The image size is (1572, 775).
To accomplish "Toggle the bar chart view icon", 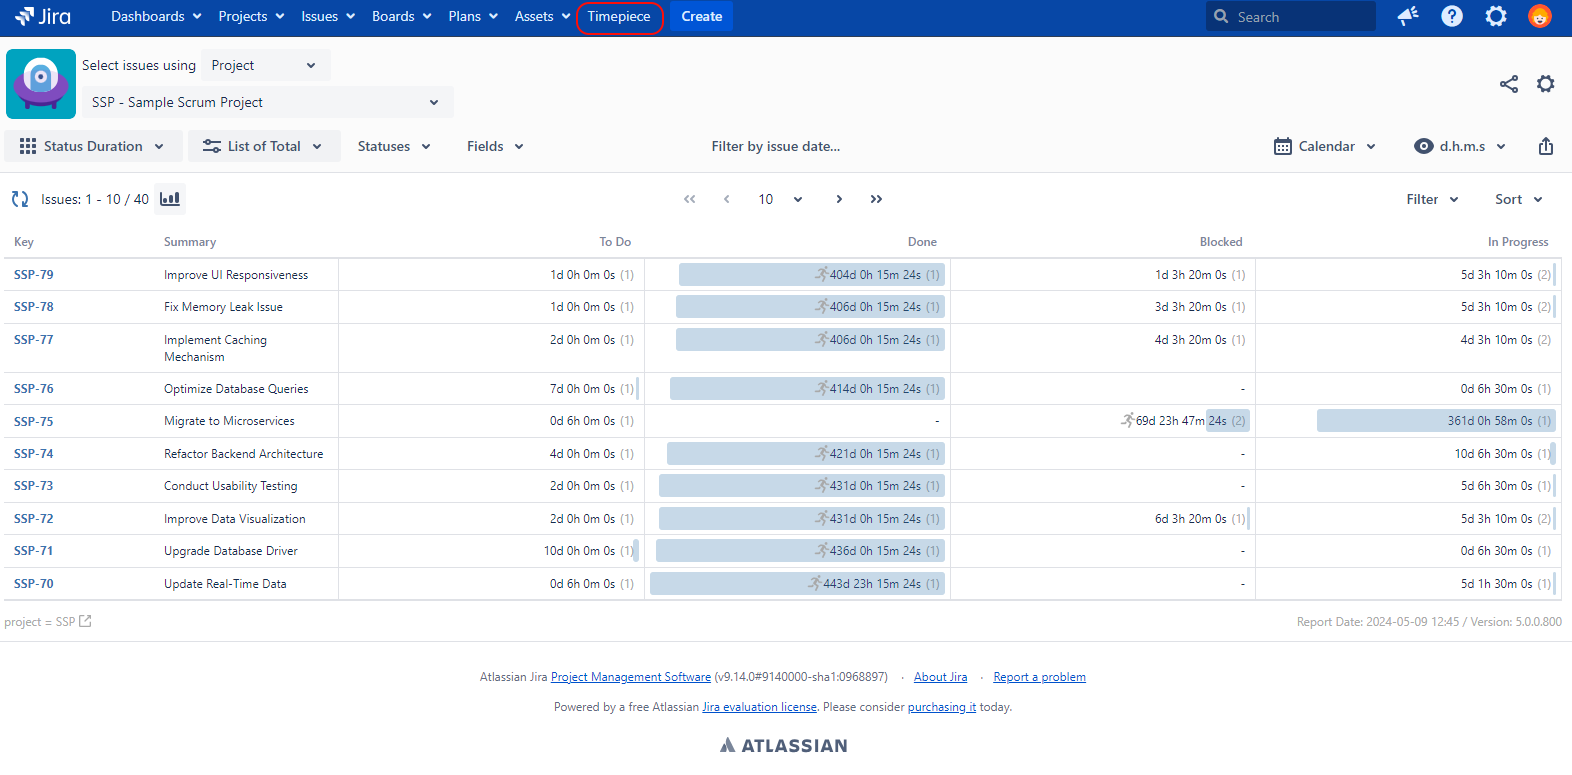I will (170, 199).
